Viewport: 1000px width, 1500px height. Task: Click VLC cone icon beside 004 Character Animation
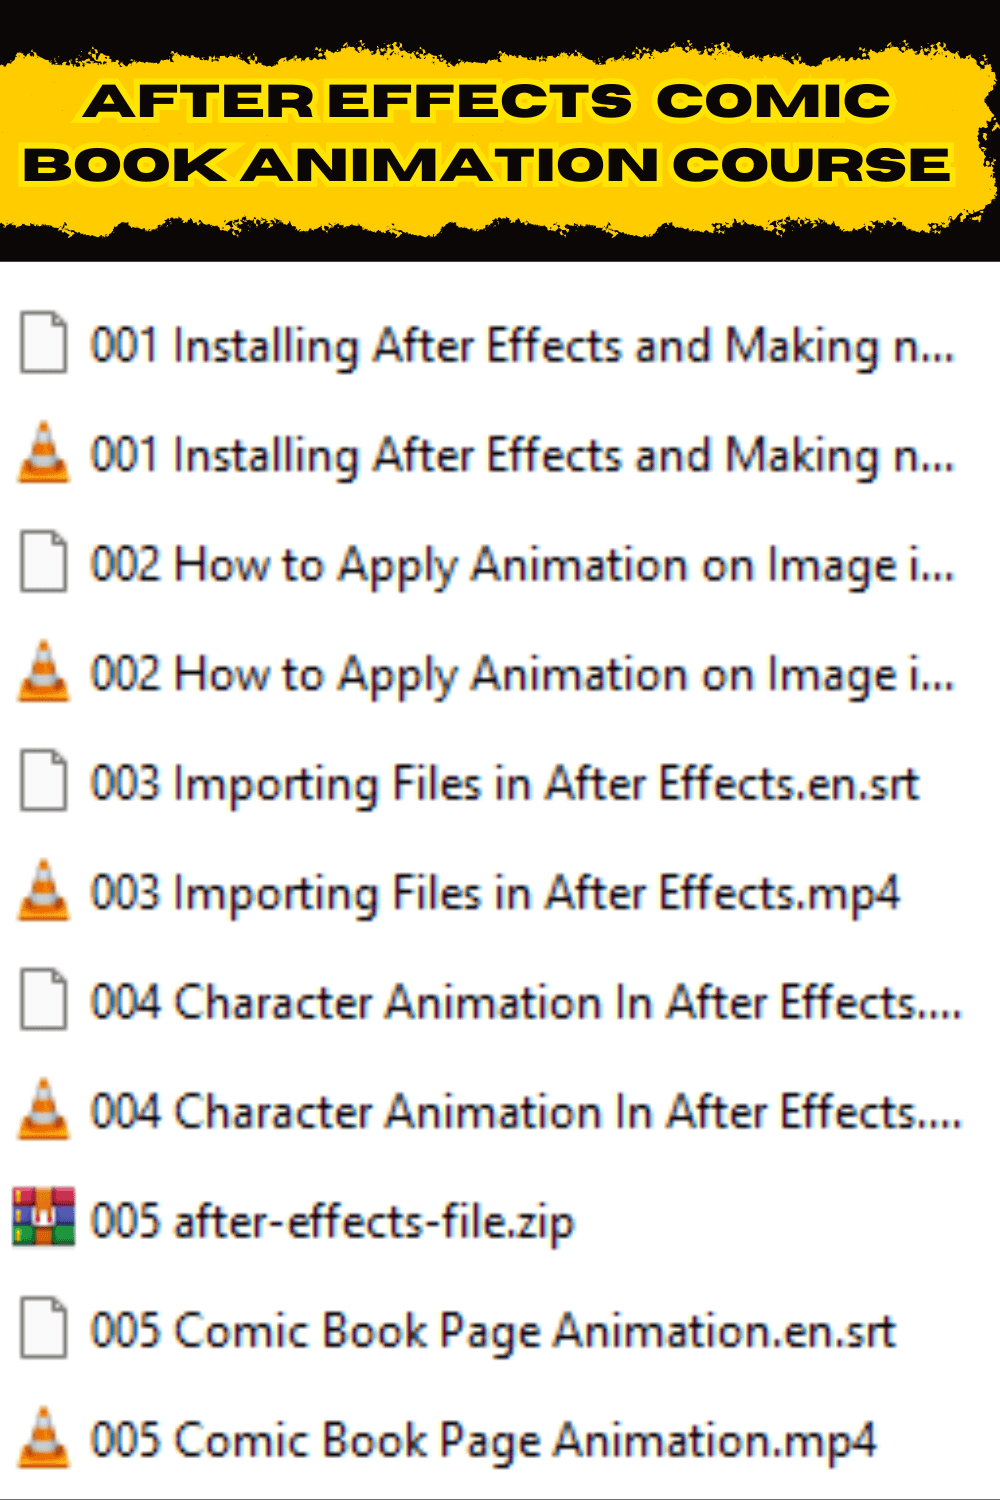pos(44,1109)
